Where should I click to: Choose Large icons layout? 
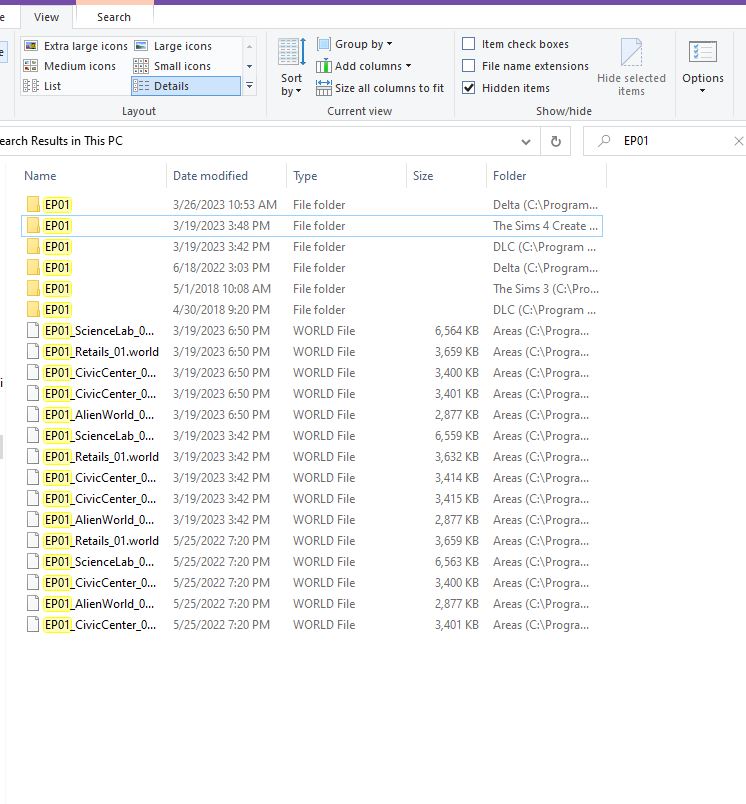(173, 46)
